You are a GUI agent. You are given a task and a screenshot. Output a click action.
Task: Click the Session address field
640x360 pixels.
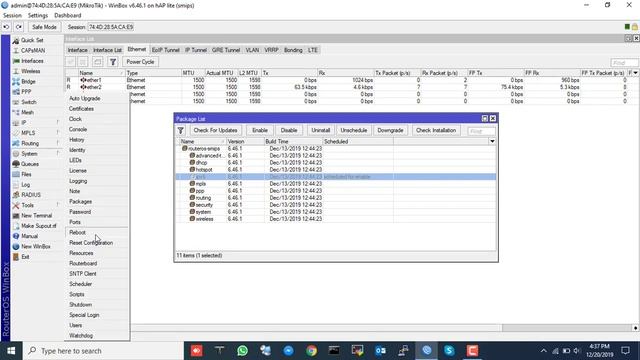click(111, 27)
